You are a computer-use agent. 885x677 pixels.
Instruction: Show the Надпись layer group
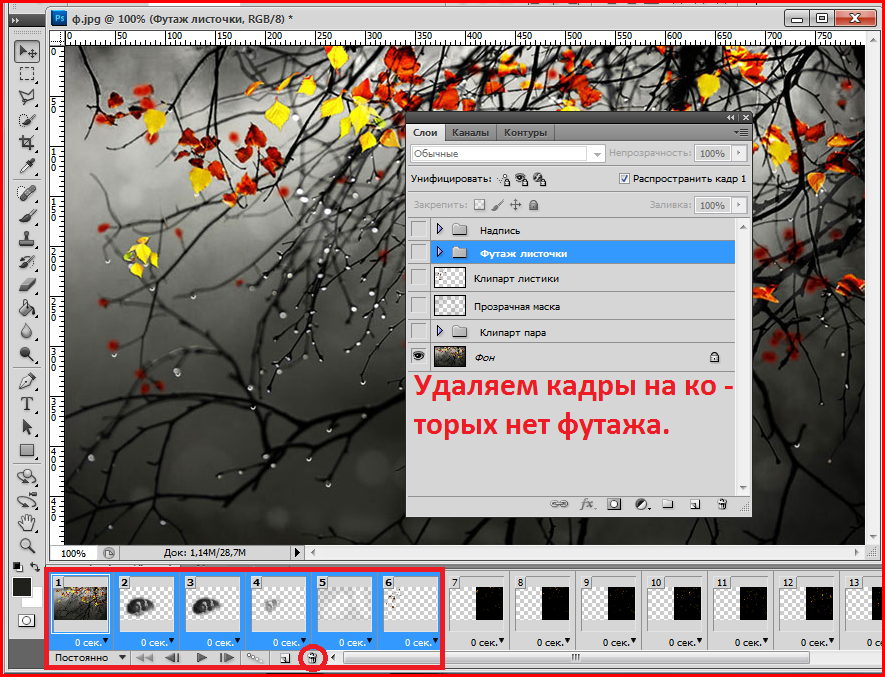tap(419, 230)
